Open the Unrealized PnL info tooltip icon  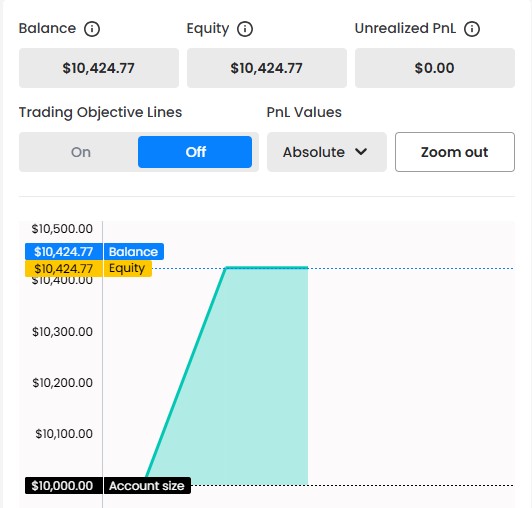[x=472, y=29]
